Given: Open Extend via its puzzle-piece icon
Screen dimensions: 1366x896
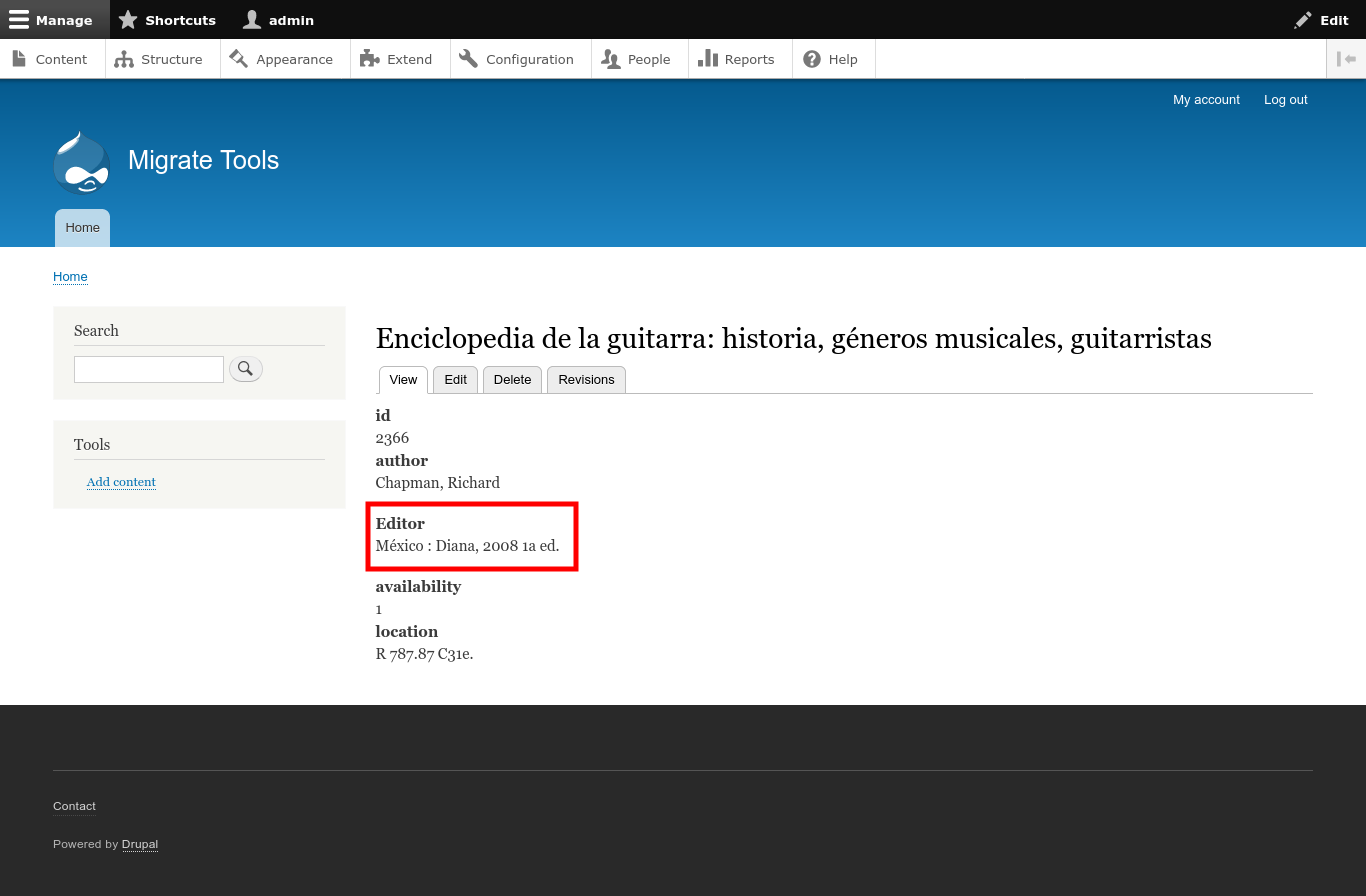Looking at the screenshot, I should (370, 59).
